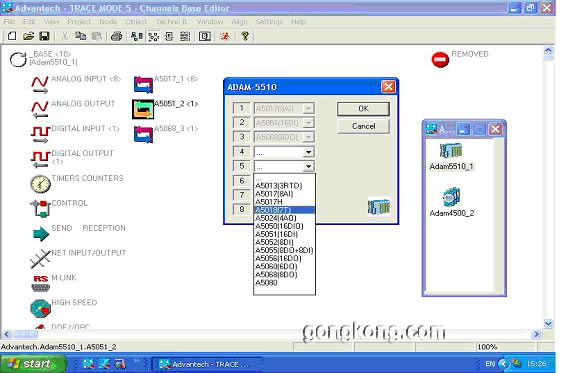Screen dimensions: 565x373
Task: Click the EN language indicator in tray
Action: [x=490, y=364]
